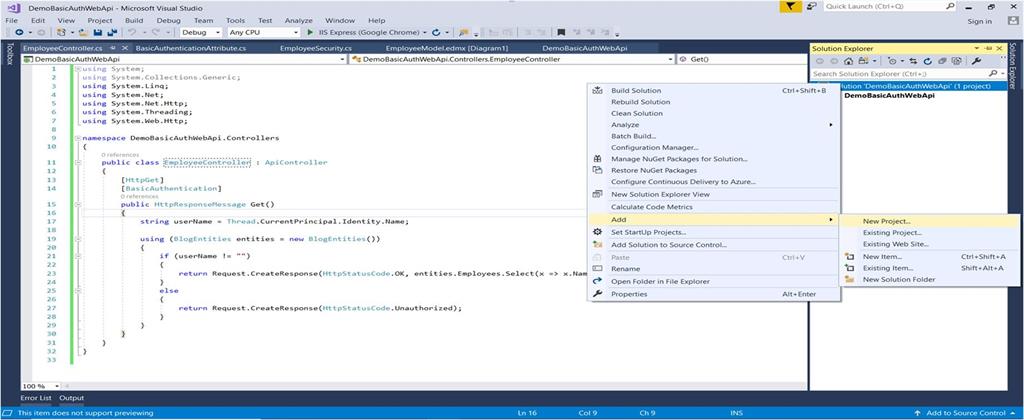Click Sign in link at top right
The height and width of the screenshot is (420, 1024).
point(980,21)
